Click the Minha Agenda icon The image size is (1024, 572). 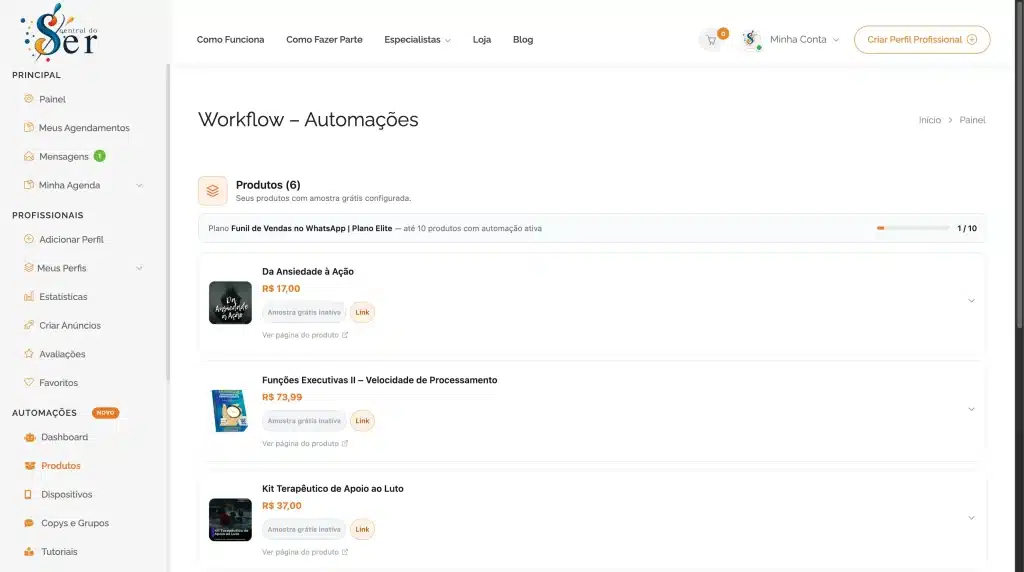coord(29,185)
